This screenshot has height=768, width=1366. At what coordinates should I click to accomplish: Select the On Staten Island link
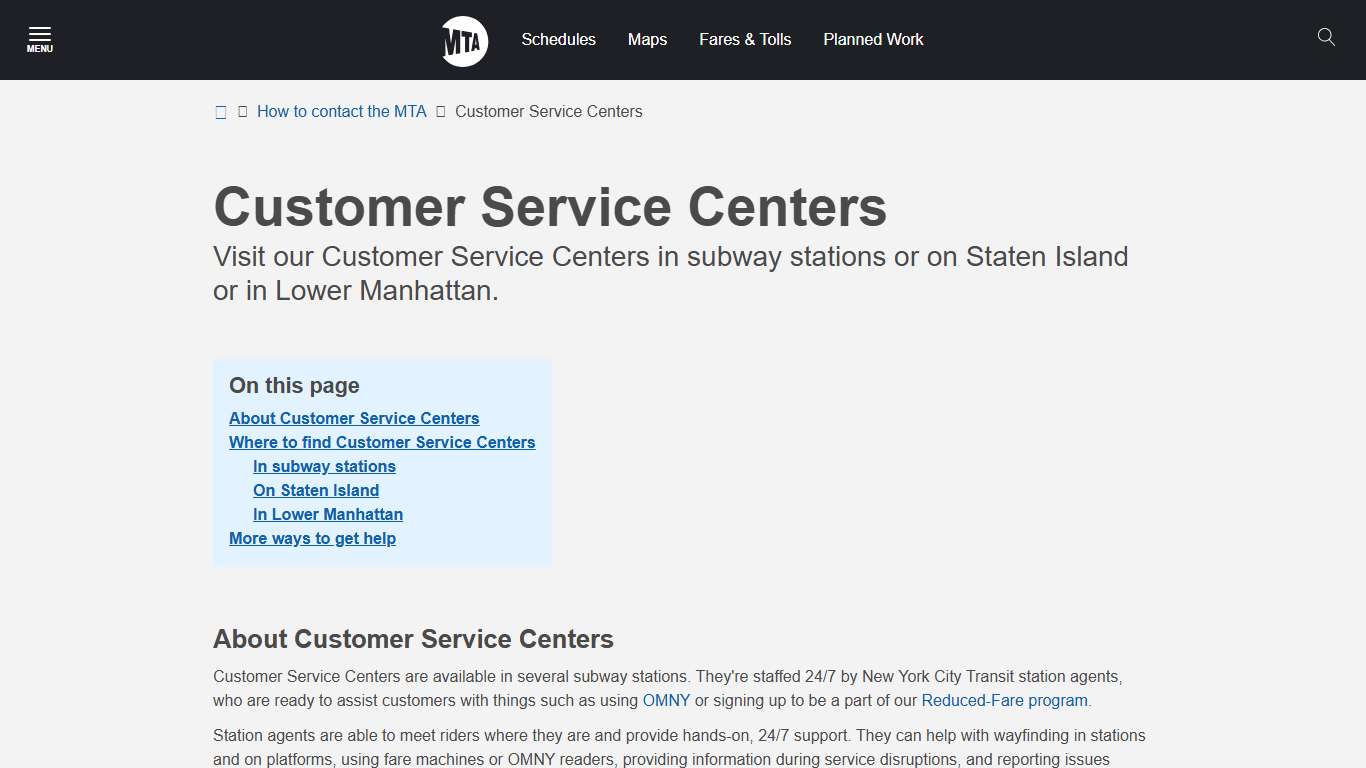316,490
